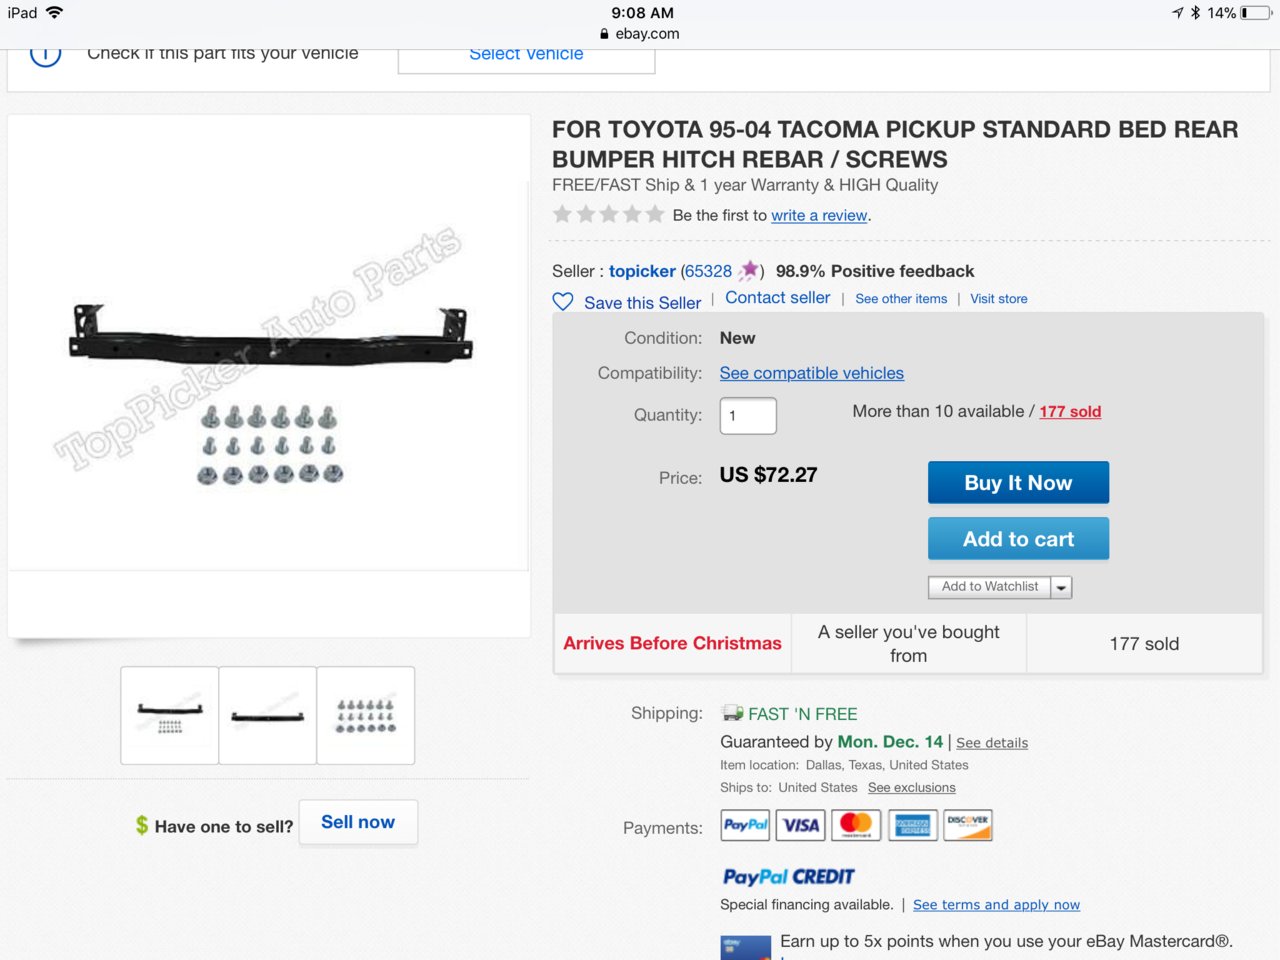Click the PayPal Credit logo

[788, 877]
